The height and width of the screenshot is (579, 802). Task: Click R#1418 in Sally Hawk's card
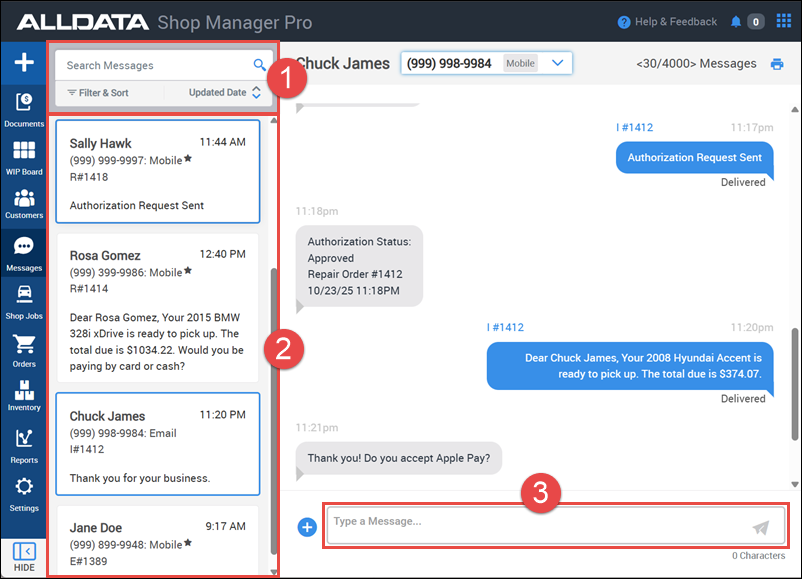(x=89, y=177)
